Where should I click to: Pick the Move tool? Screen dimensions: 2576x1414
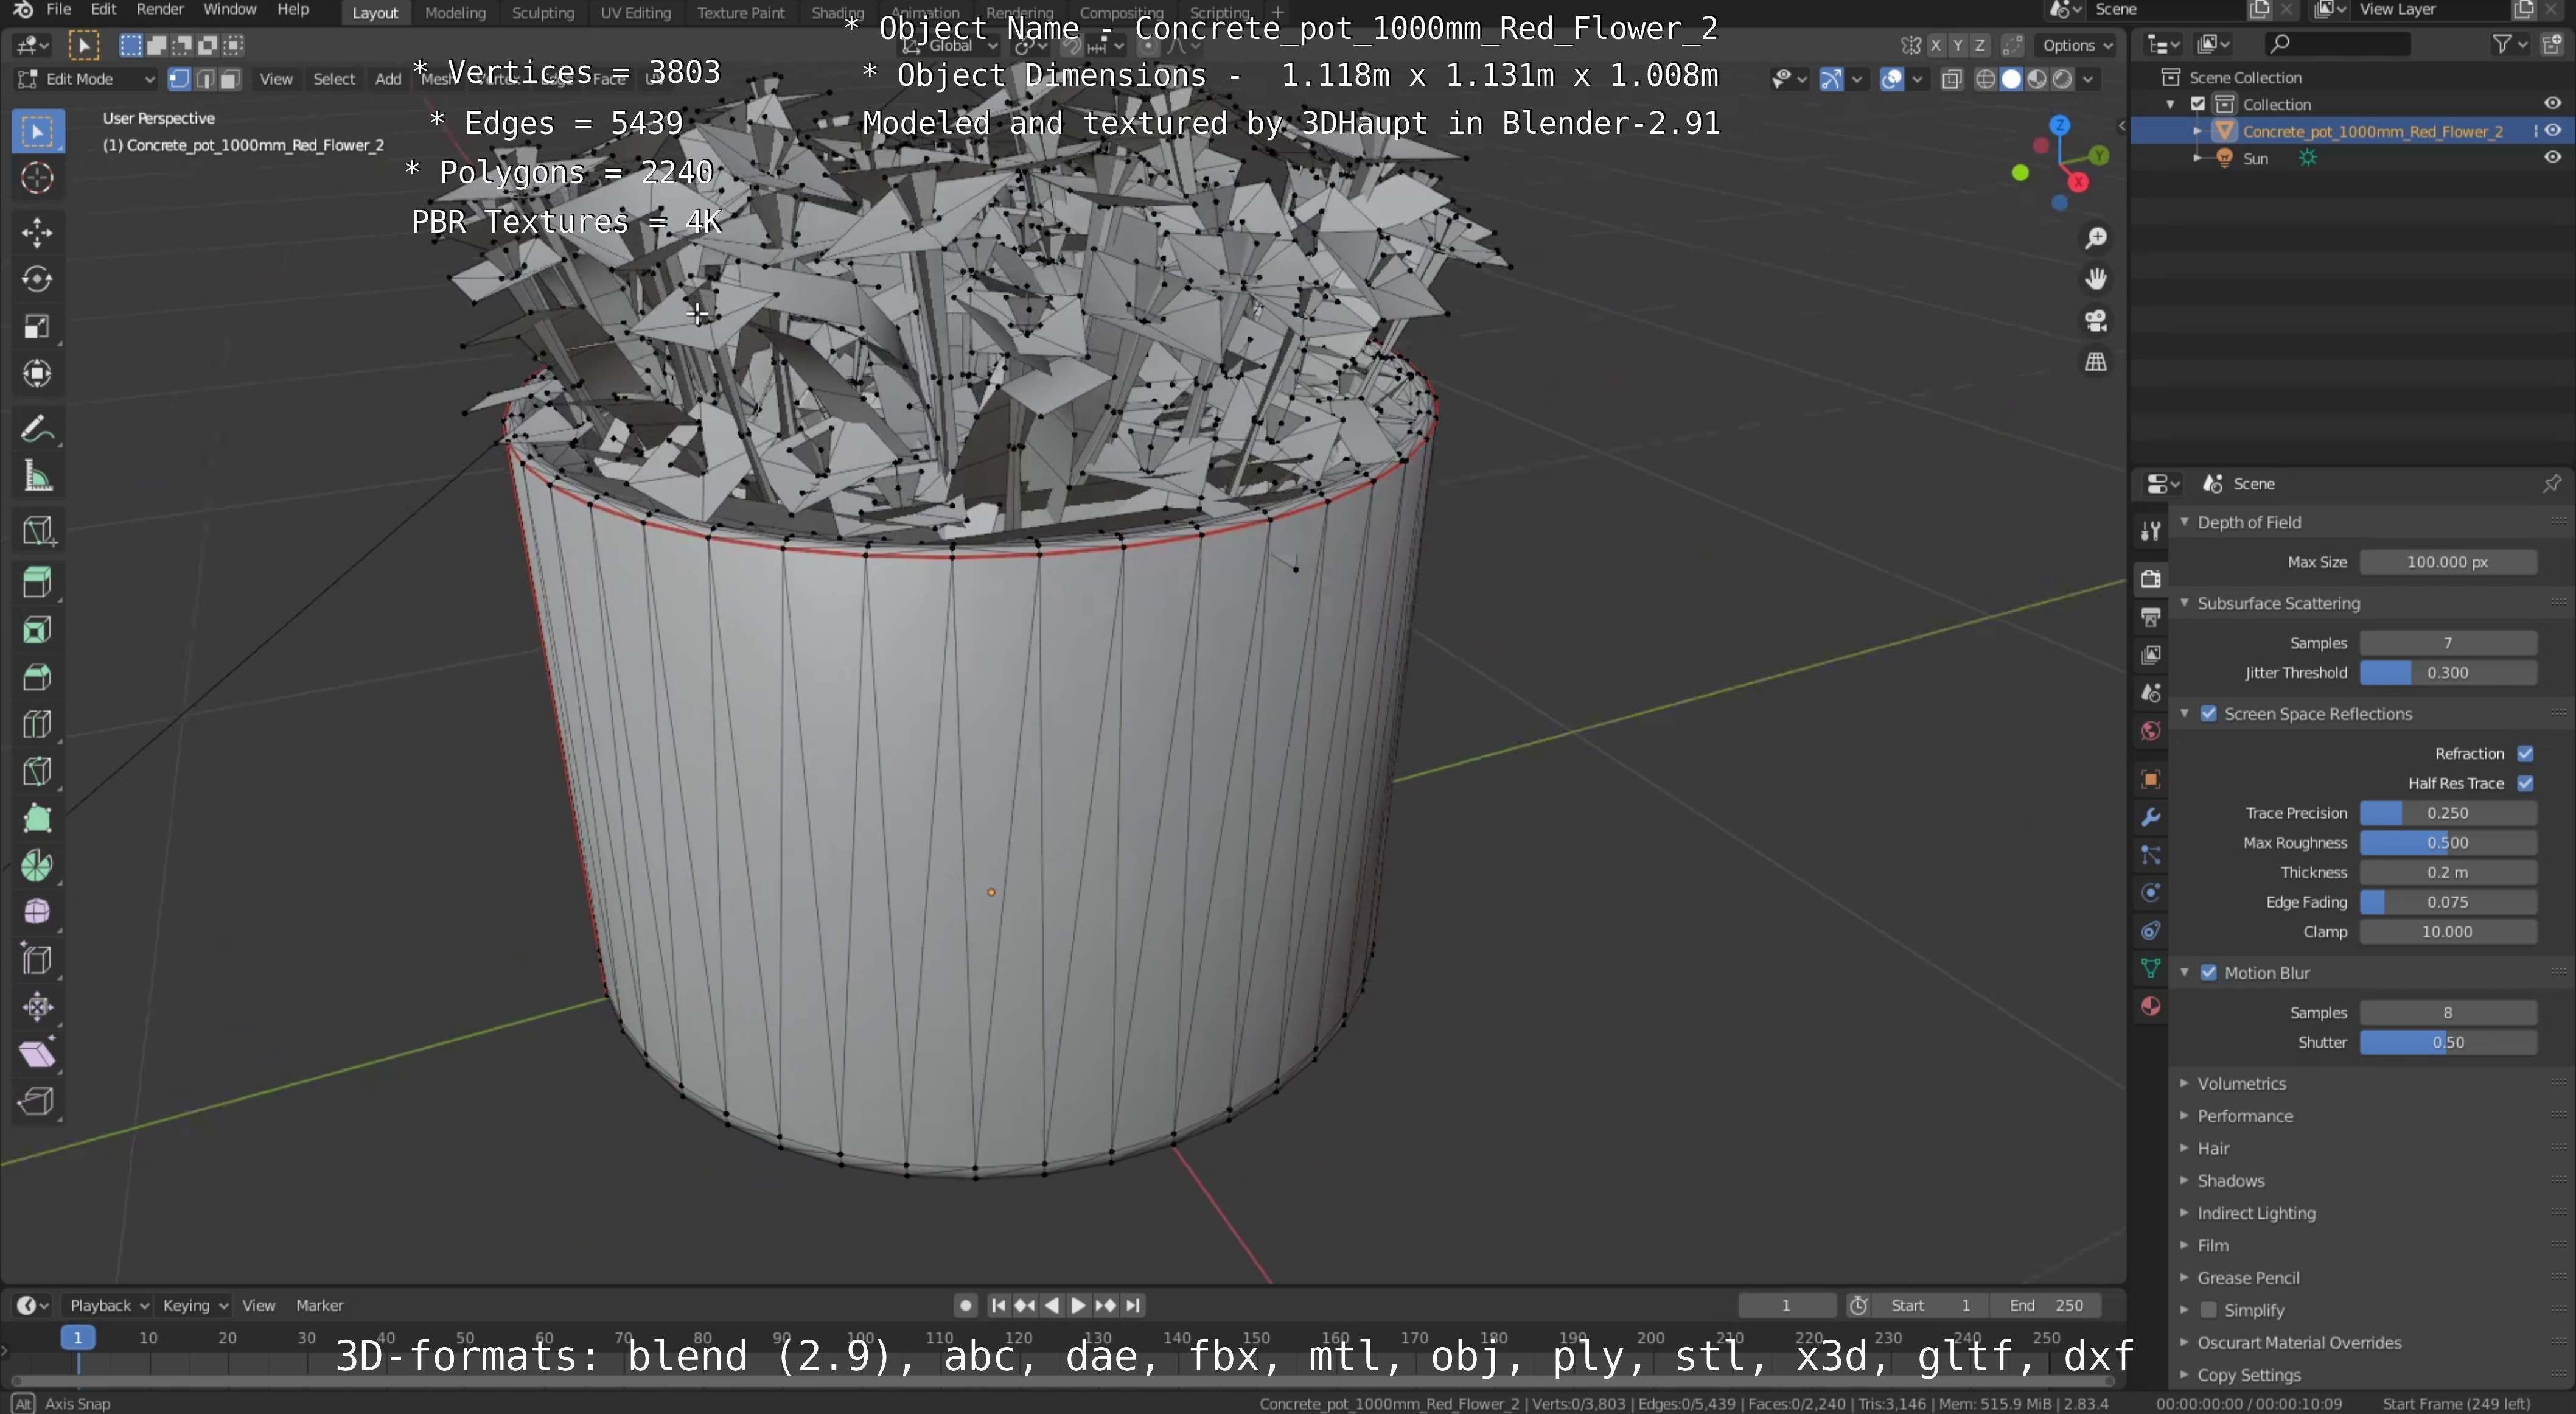point(37,232)
